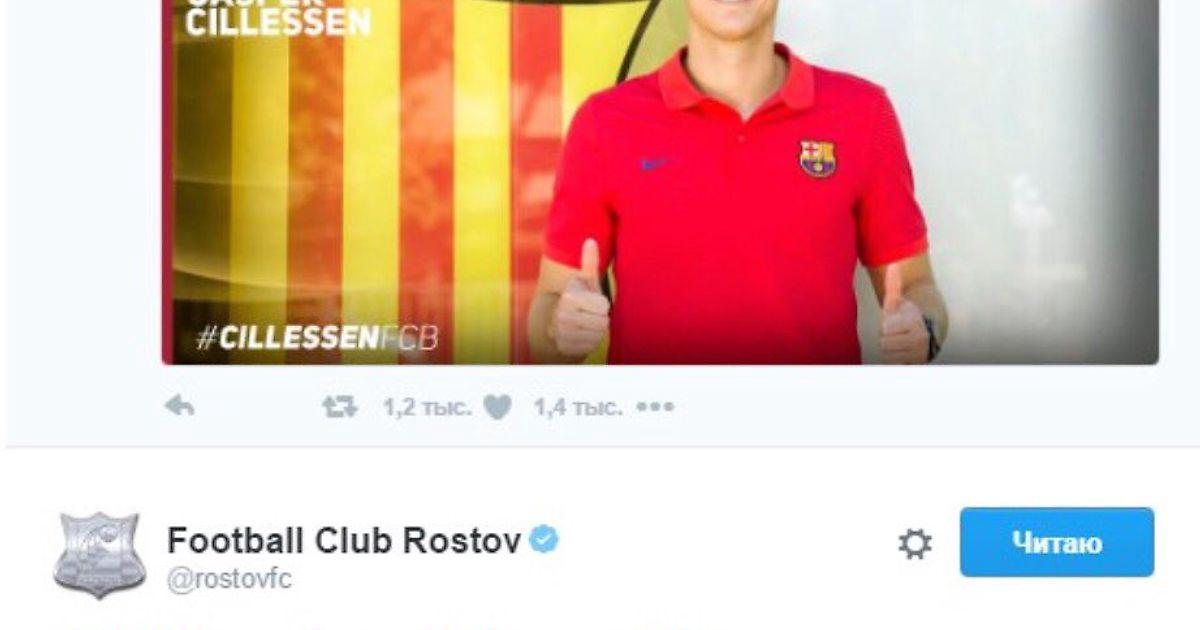Toggle the Читаю following button
The height and width of the screenshot is (630, 1200).
coord(1057,542)
